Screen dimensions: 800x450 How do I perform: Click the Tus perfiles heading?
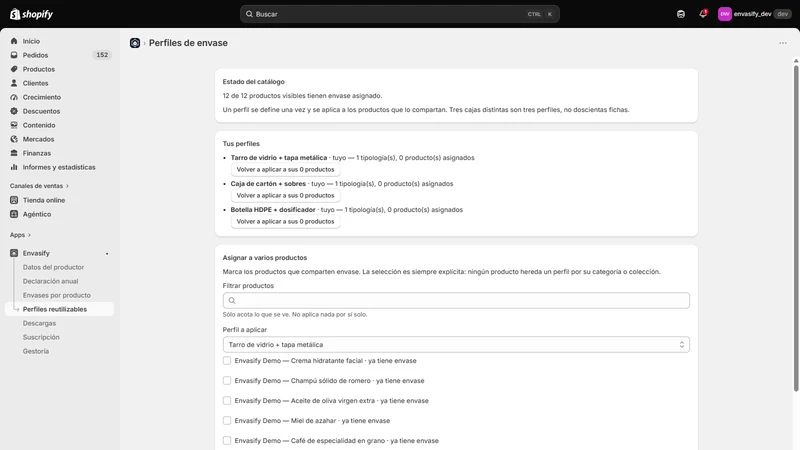point(241,143)
